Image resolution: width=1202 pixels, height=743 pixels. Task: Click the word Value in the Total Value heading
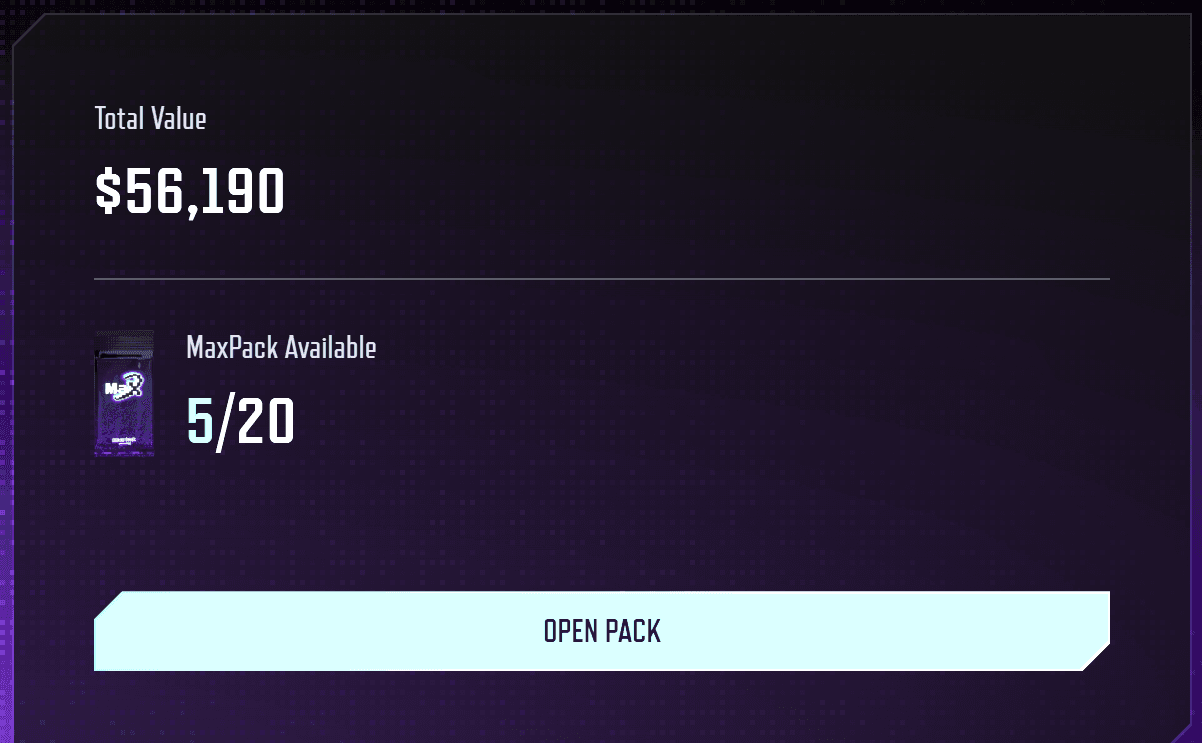pyautogui.click(x=178, y=119)
